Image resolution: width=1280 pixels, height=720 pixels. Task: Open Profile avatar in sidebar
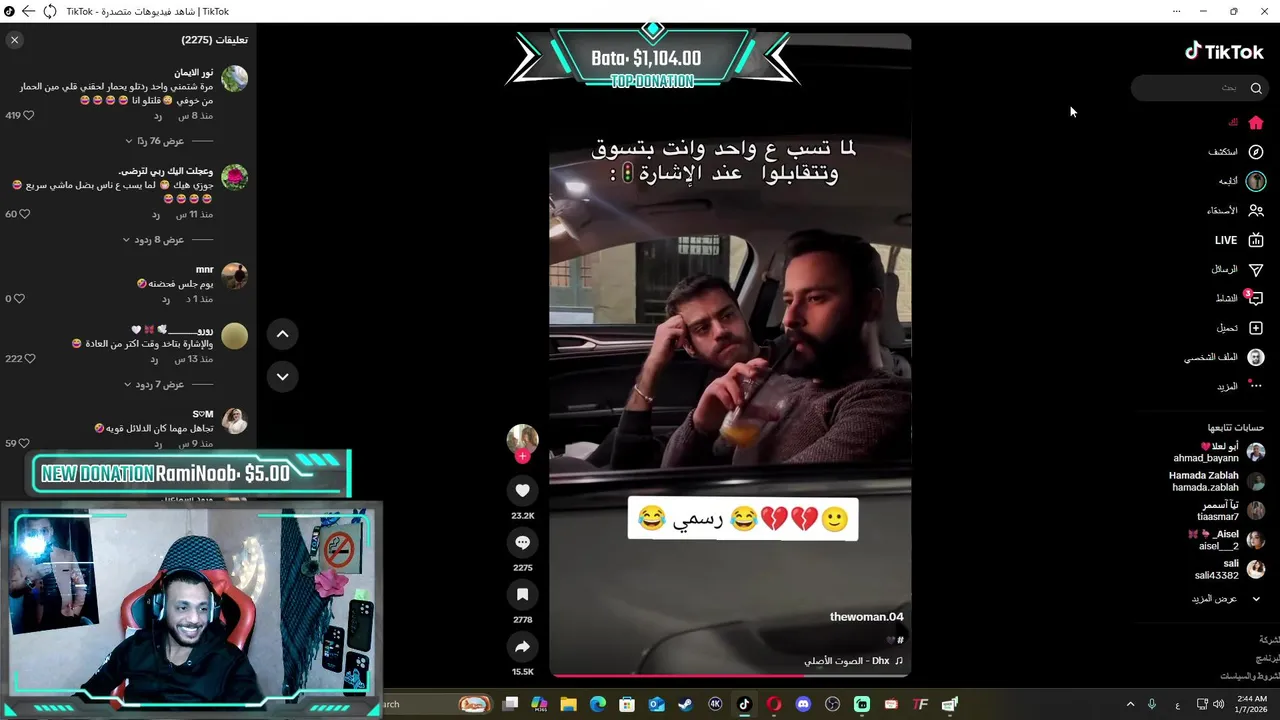pos(1256,357)
